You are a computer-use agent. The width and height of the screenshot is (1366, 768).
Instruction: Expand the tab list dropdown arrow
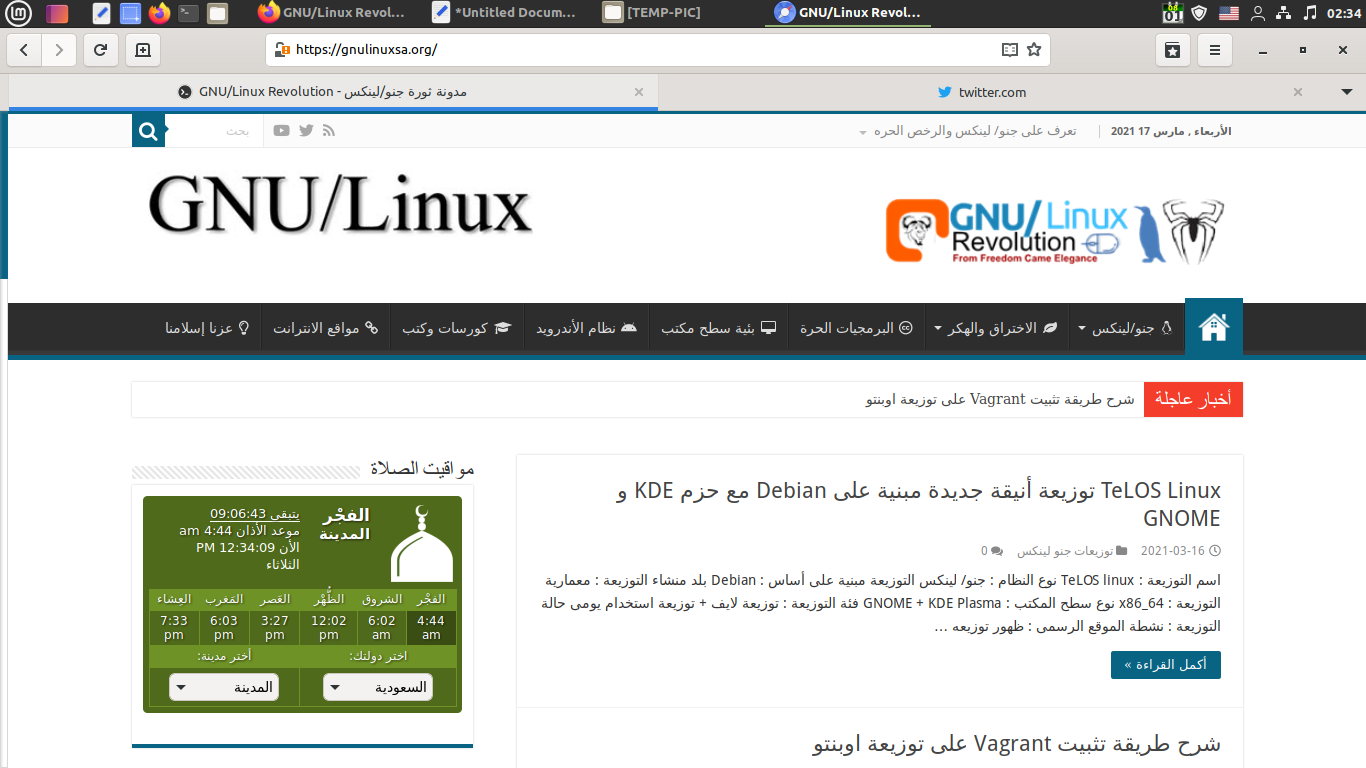pyautogui.click(x=1346, y=92)
